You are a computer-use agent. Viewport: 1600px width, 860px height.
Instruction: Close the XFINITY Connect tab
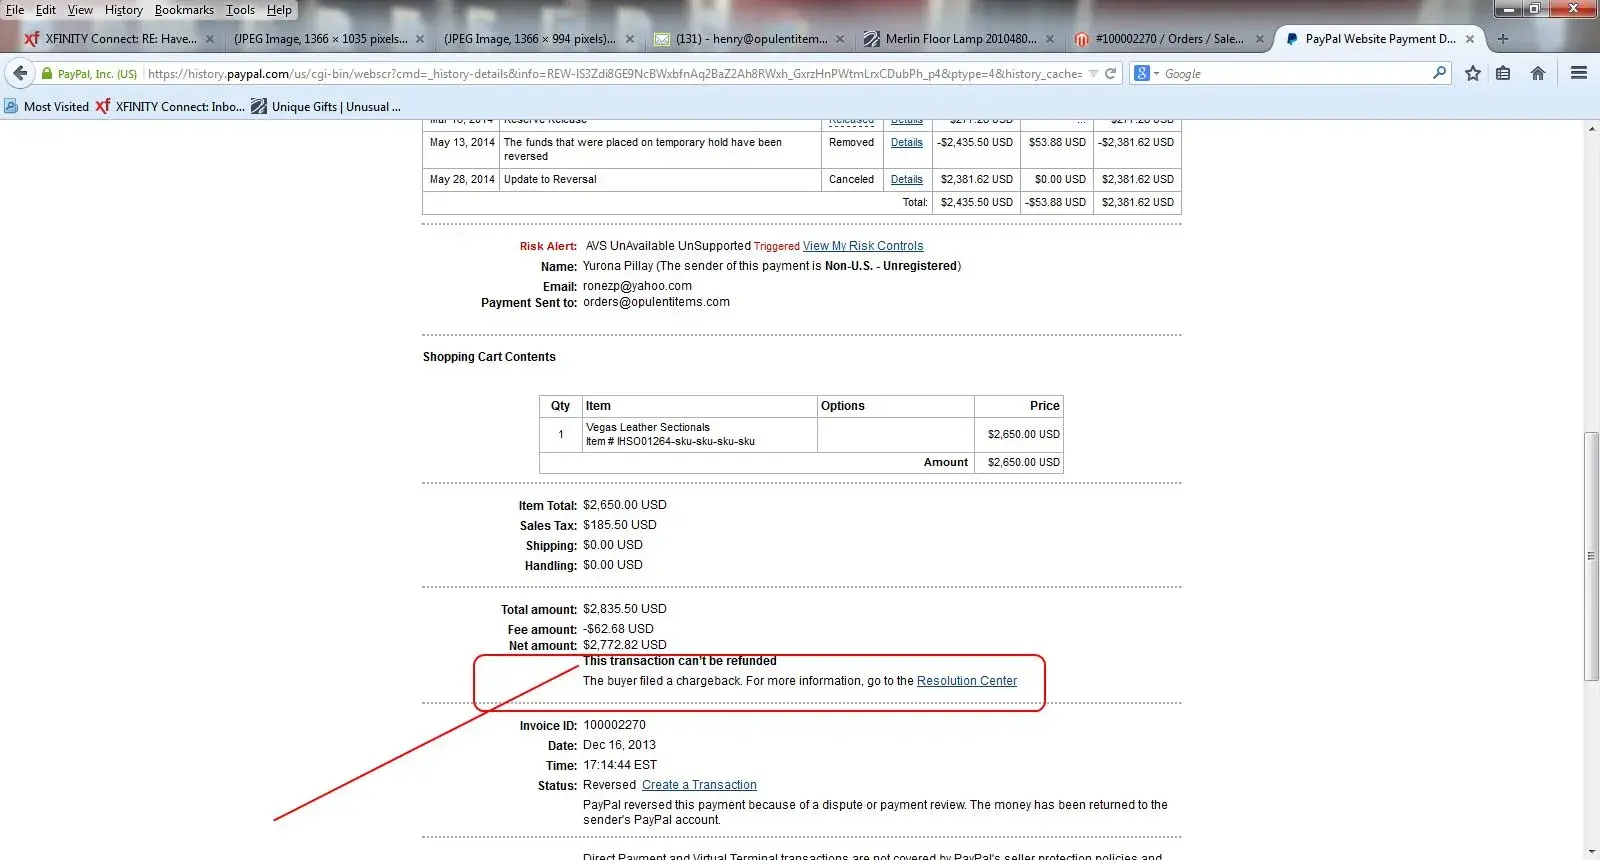(x=209, y=39)
